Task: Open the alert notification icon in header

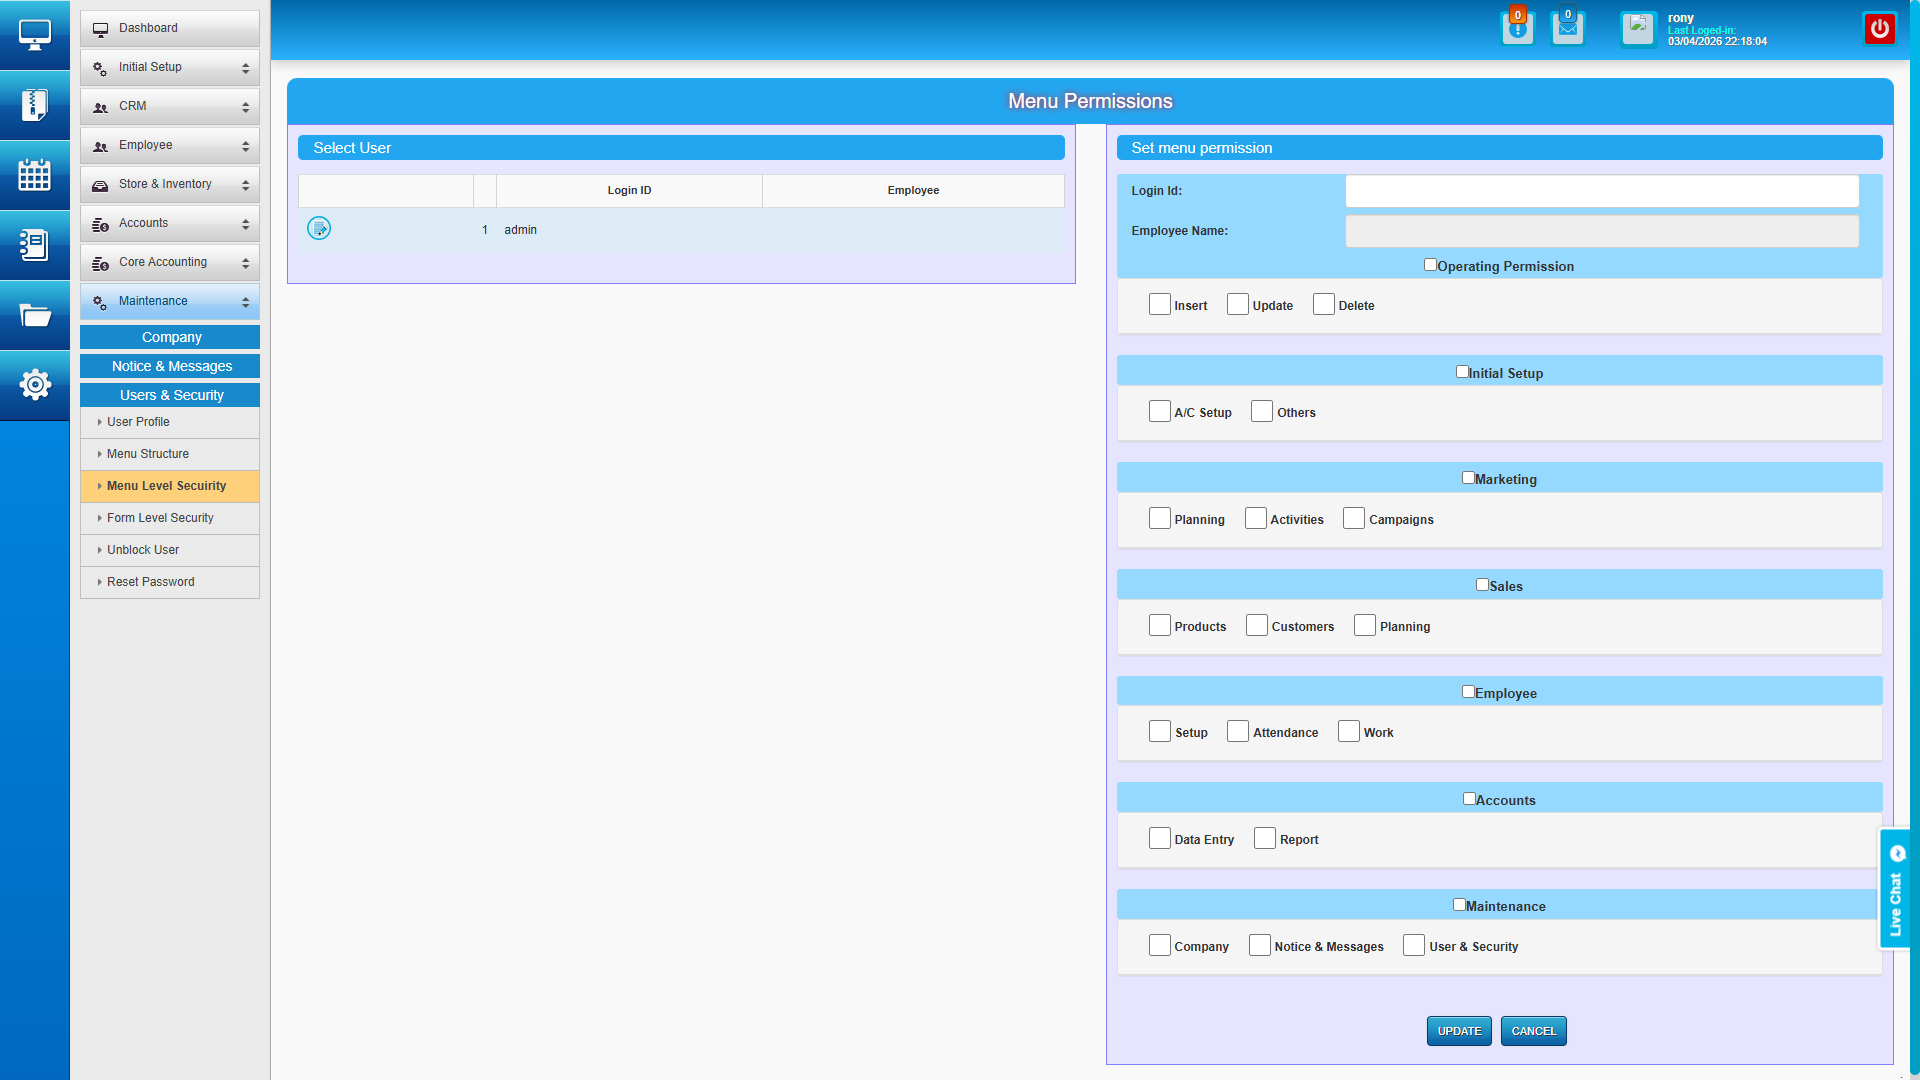Action: coord(1517,29)
